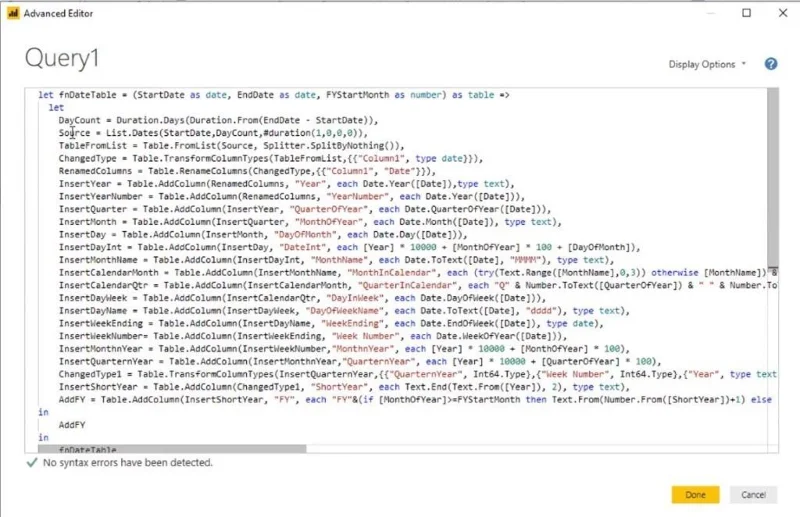The height and width of the screenshot is (517, 800).
Task: Click the horizontal scrollbar at editor bottom
Action: point(172,449)
